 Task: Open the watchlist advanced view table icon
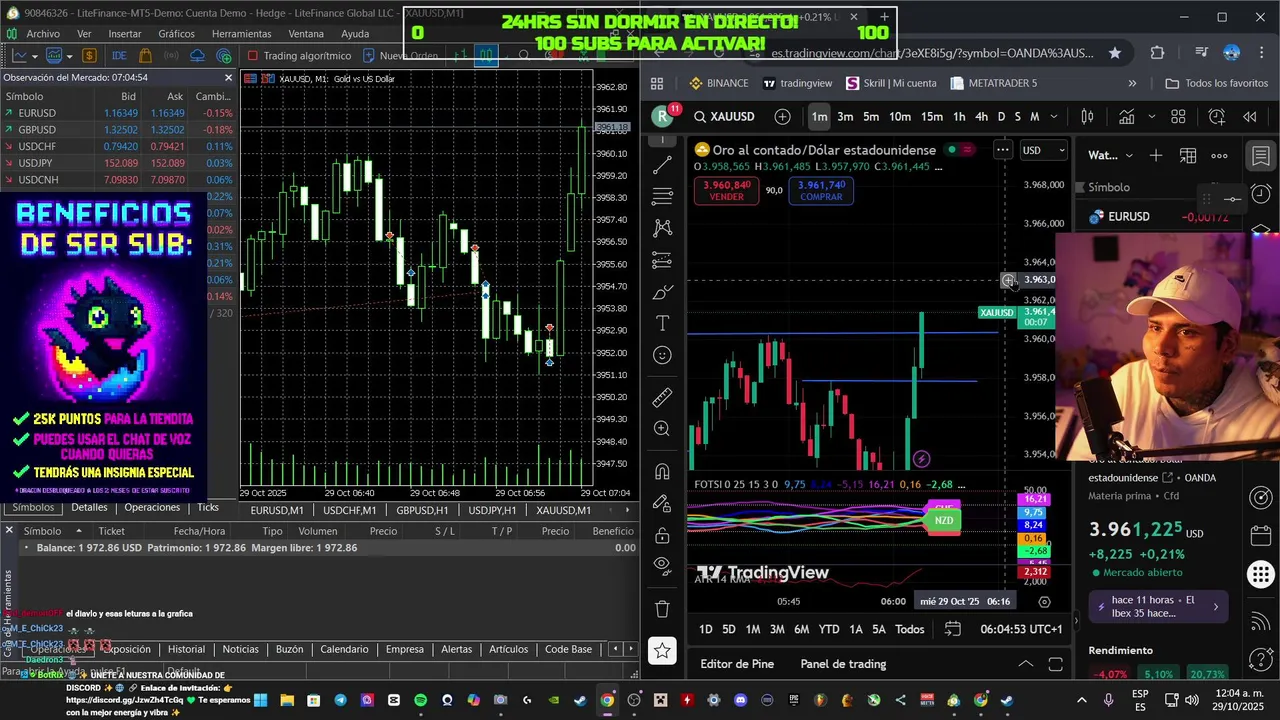(1188, 155)
